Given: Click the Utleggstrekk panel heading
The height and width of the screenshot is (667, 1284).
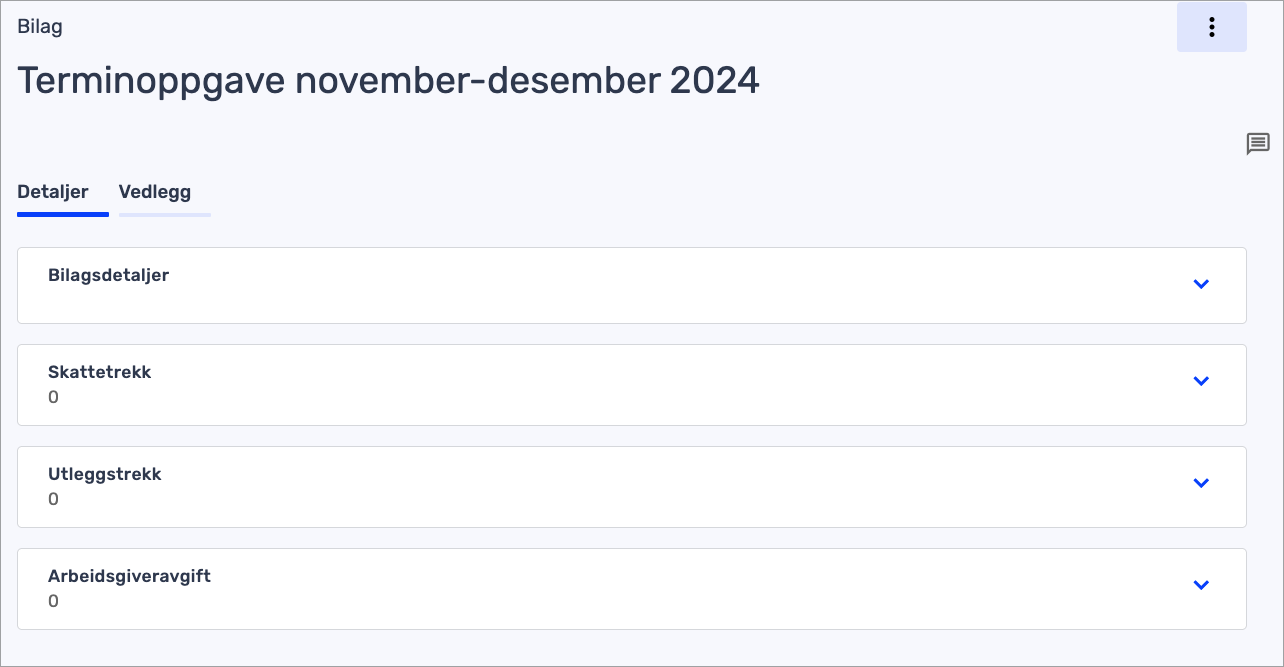Looking at the screenshot, I should click(104, 474).
